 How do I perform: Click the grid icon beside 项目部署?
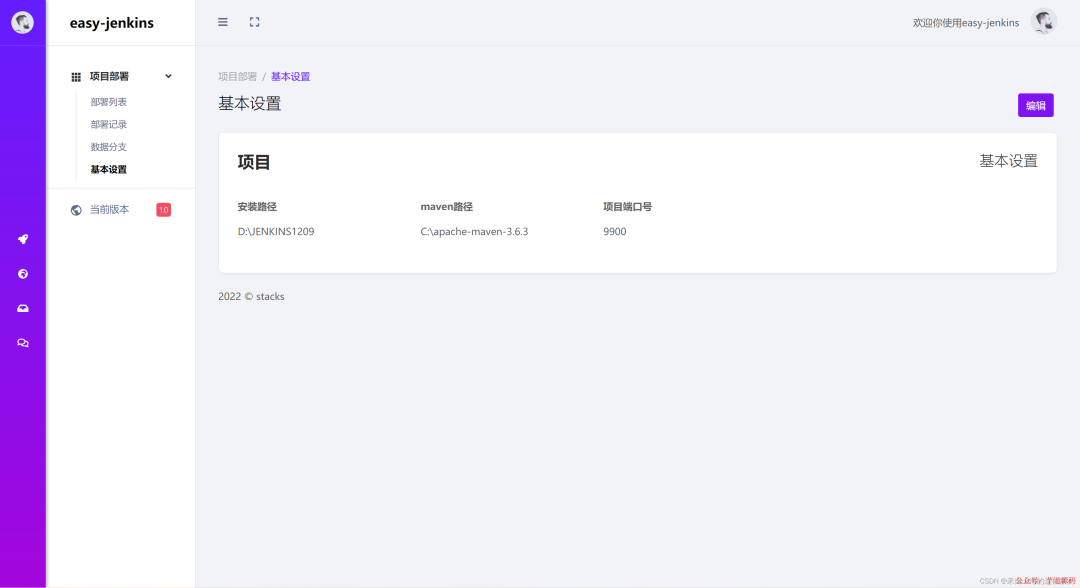(x=76, y=75)
